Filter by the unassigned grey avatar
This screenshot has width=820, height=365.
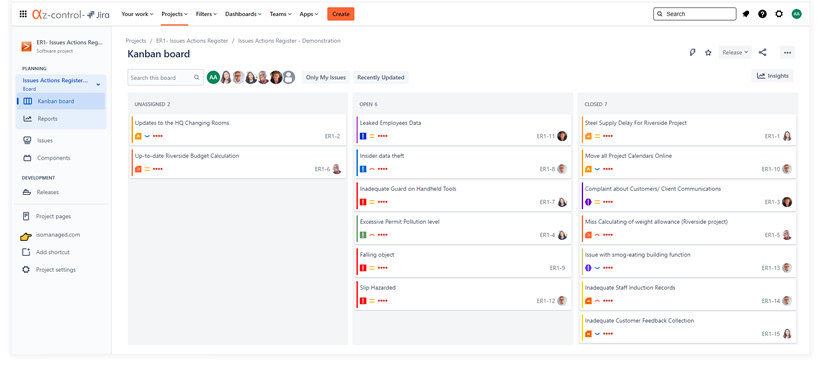(289, 77)
